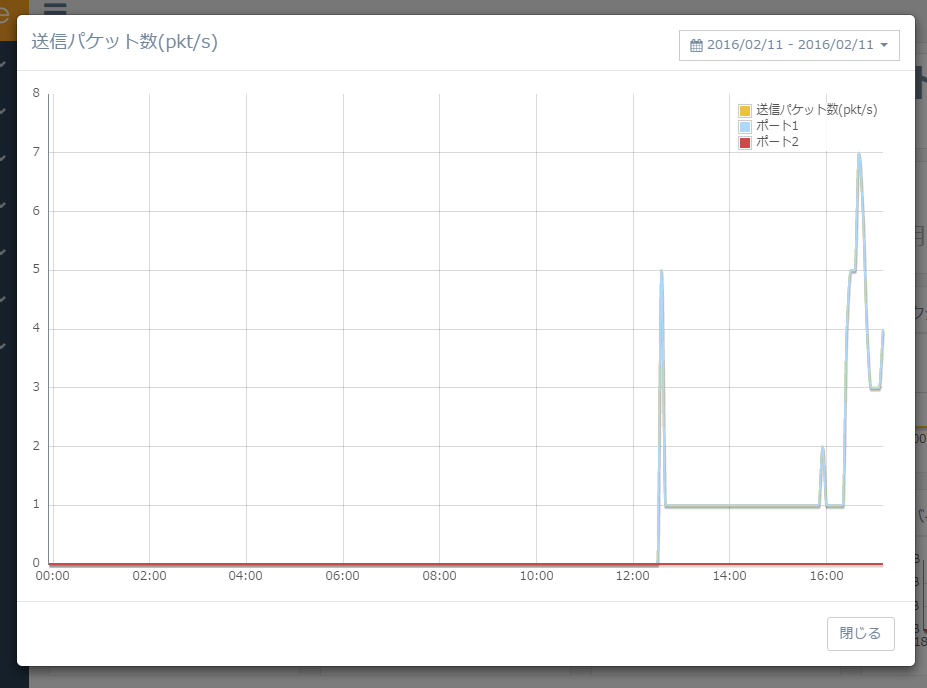
Task: Click the light blue ポート1 legend square
Action: coord(744,126)
